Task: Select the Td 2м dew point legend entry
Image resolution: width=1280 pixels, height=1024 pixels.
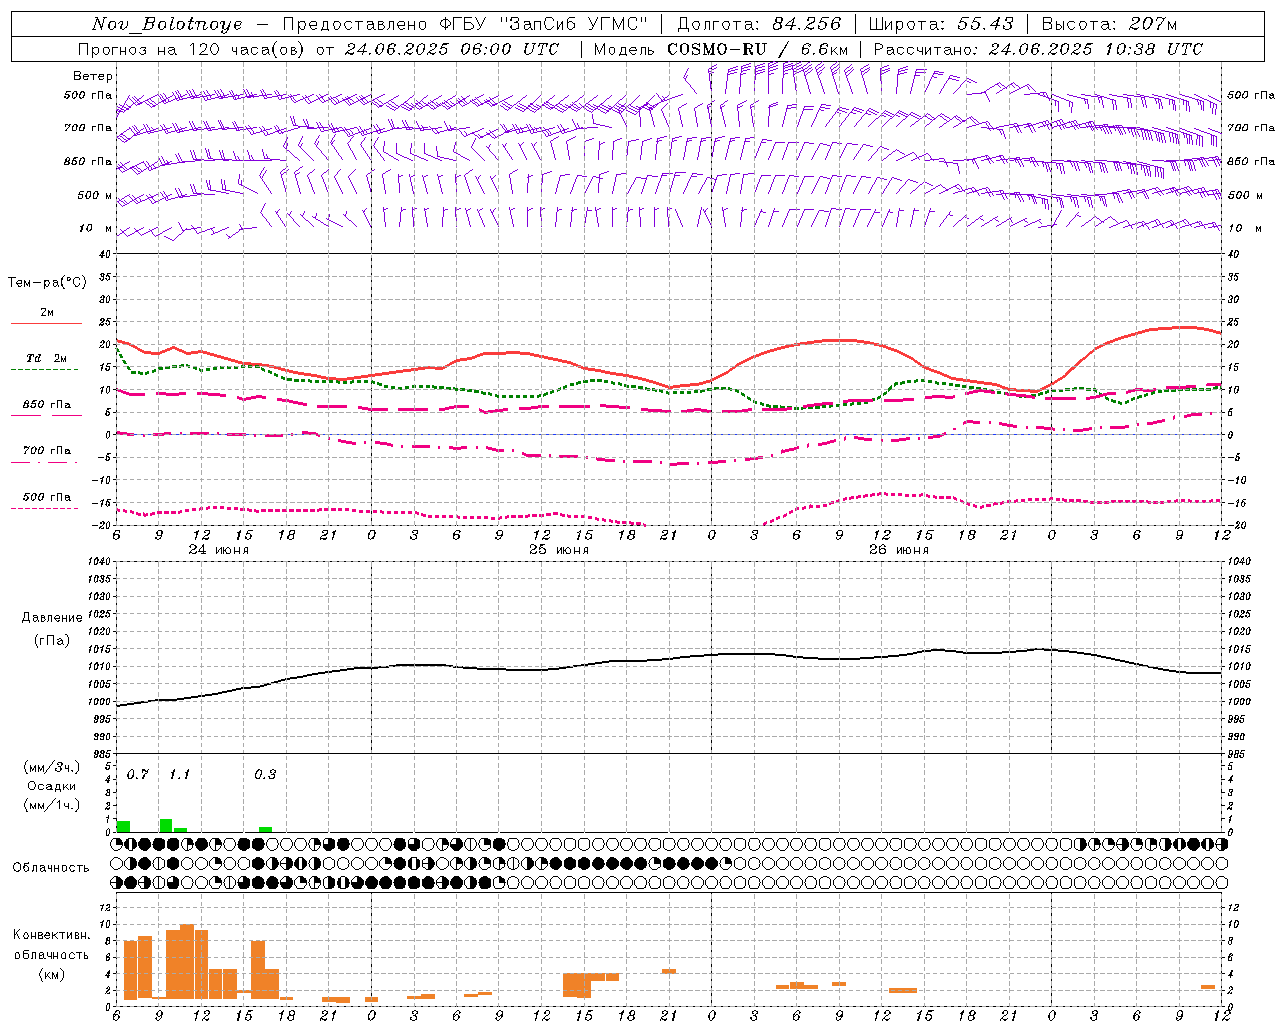Action: 47,358
